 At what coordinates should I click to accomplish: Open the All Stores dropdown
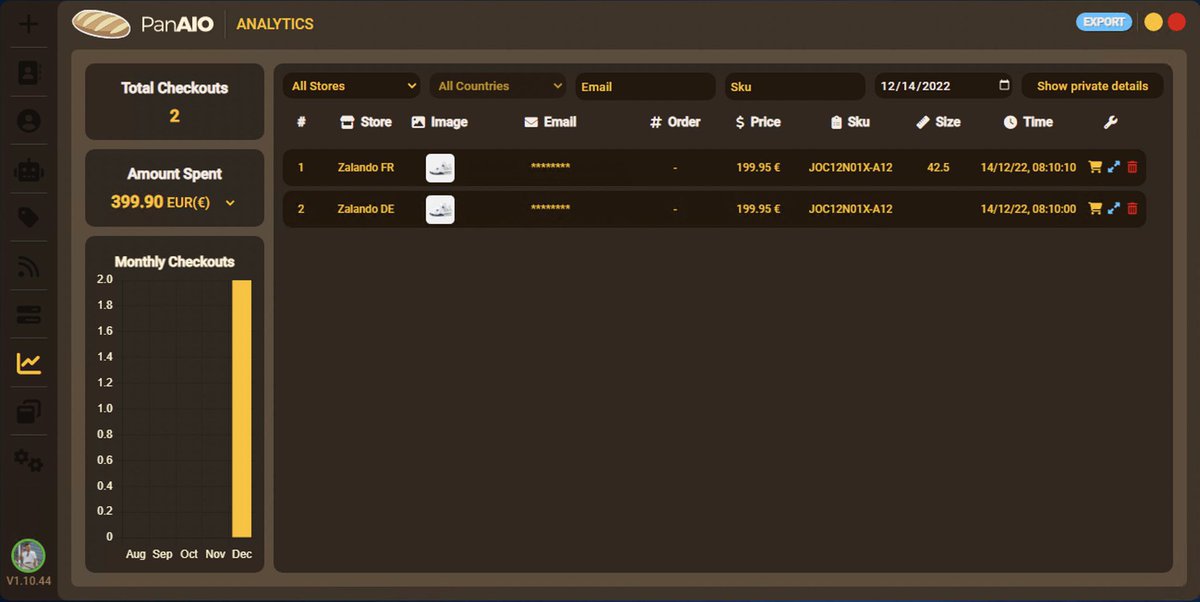351,86
